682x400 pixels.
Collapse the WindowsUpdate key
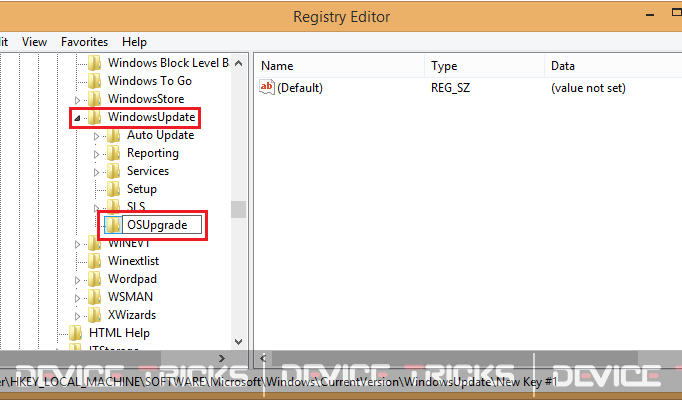click(77, 118)
